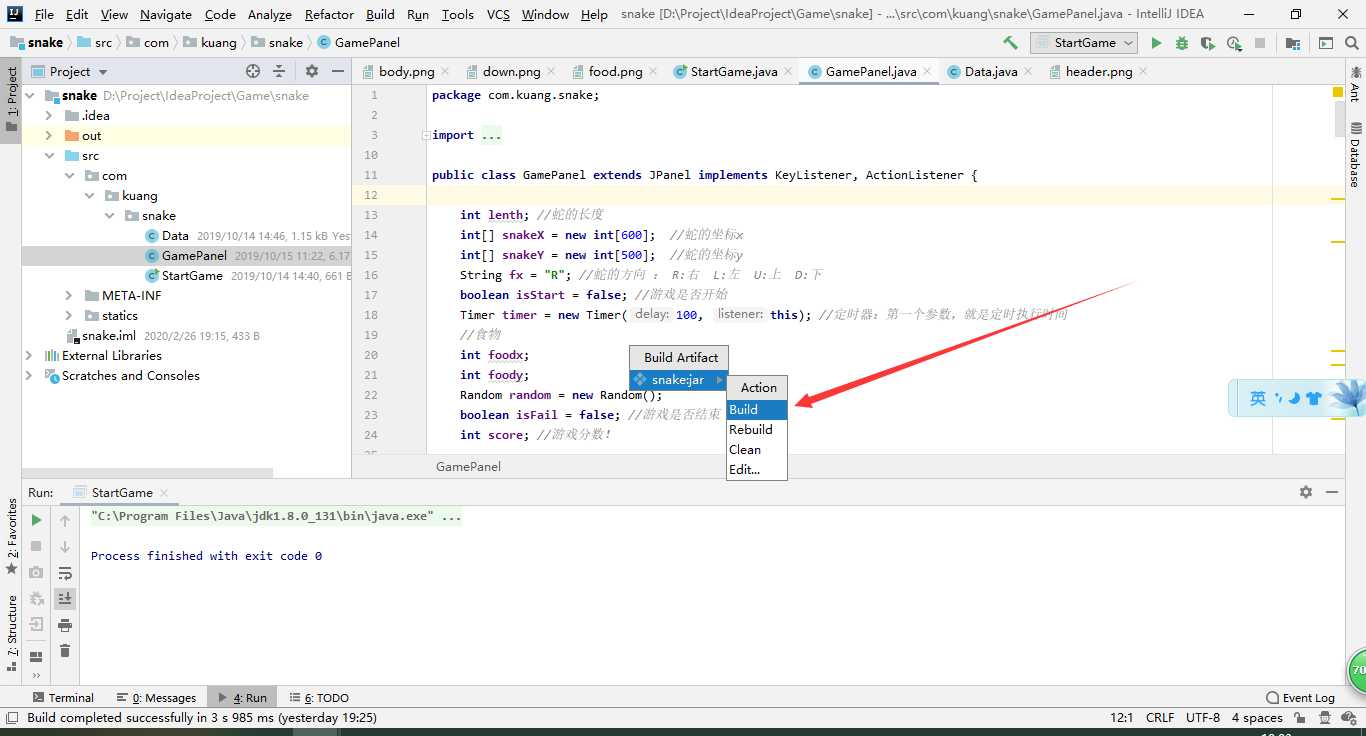The image size is (1366, 736).
Task: Open the StartGame run configuration dropdown
Action: (x=1084, y=43)
